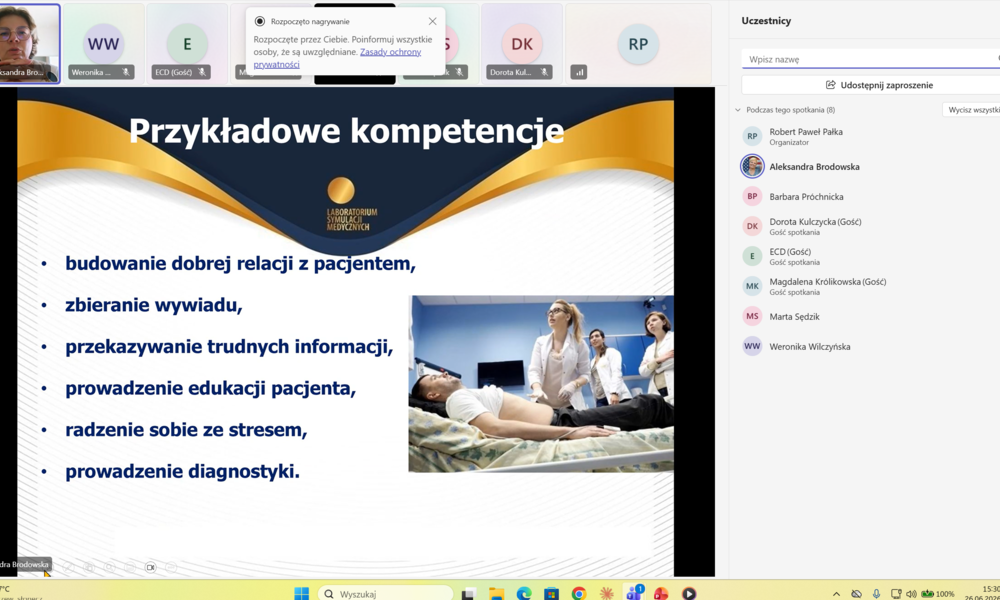The width and height of the screenshot is (1000, 600).
Task: Open Microsoft Edge from the taskbar
Action: pos(524,594)
